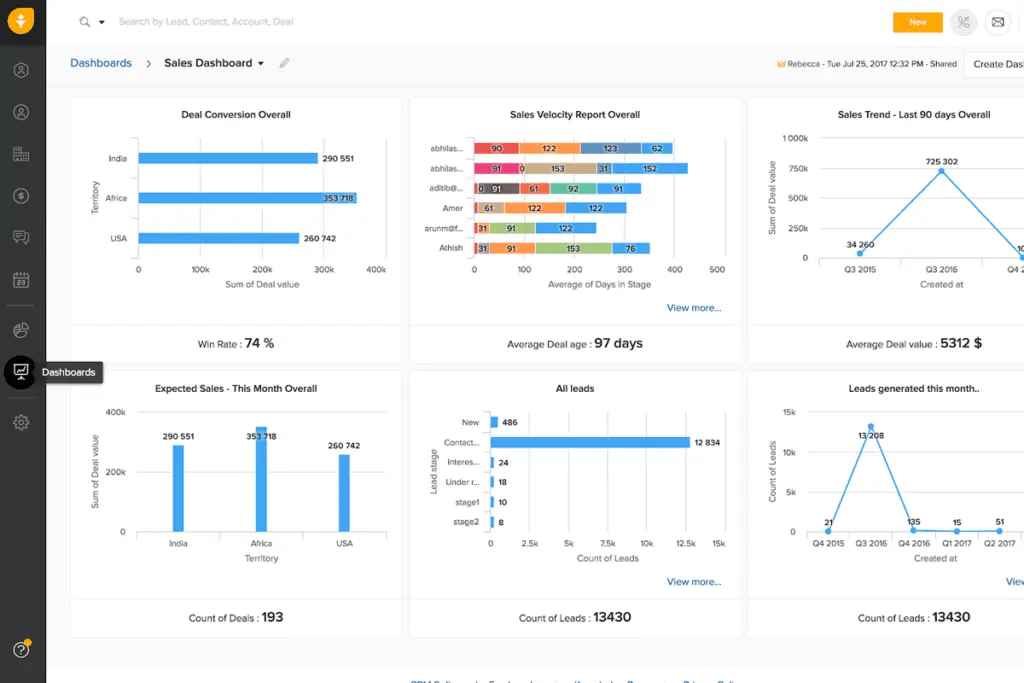
Task: Click the Dashboards tooltip label
Action: (69, 372)
